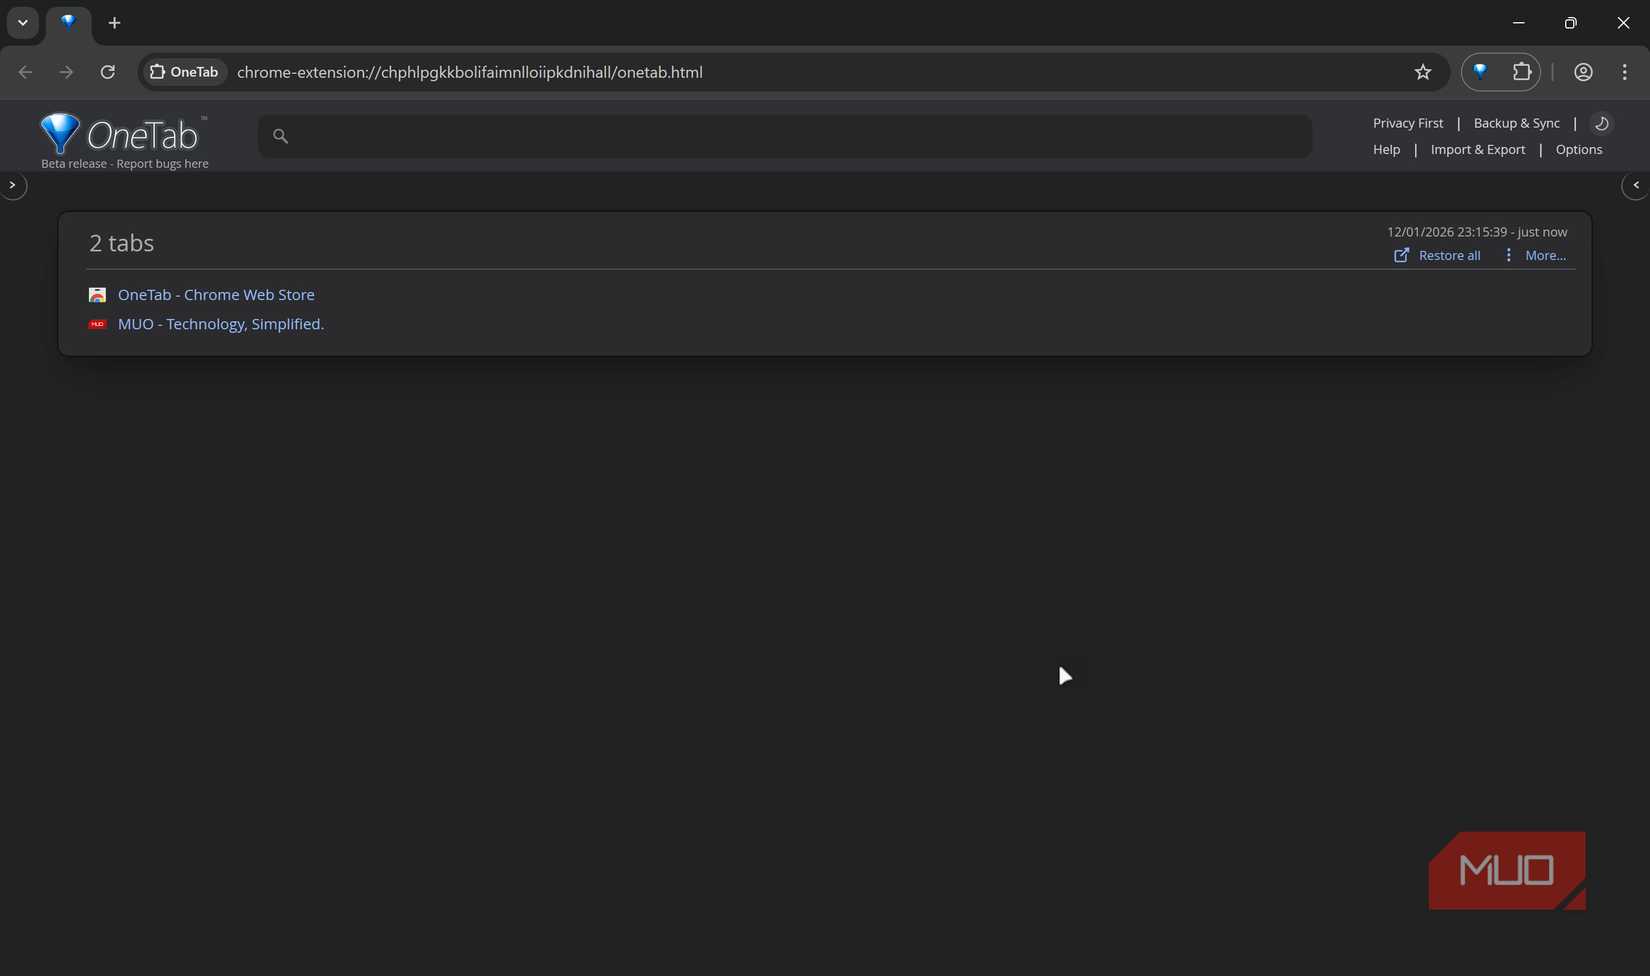Click the MUO favicon in the tab list

click(97, 324)
